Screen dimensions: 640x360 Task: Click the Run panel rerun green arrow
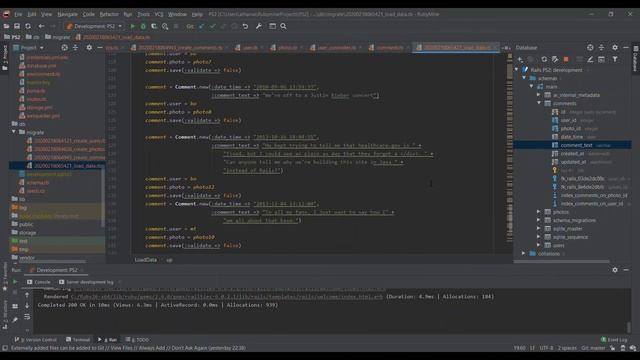pyautogui.click(x=15, y=282)
